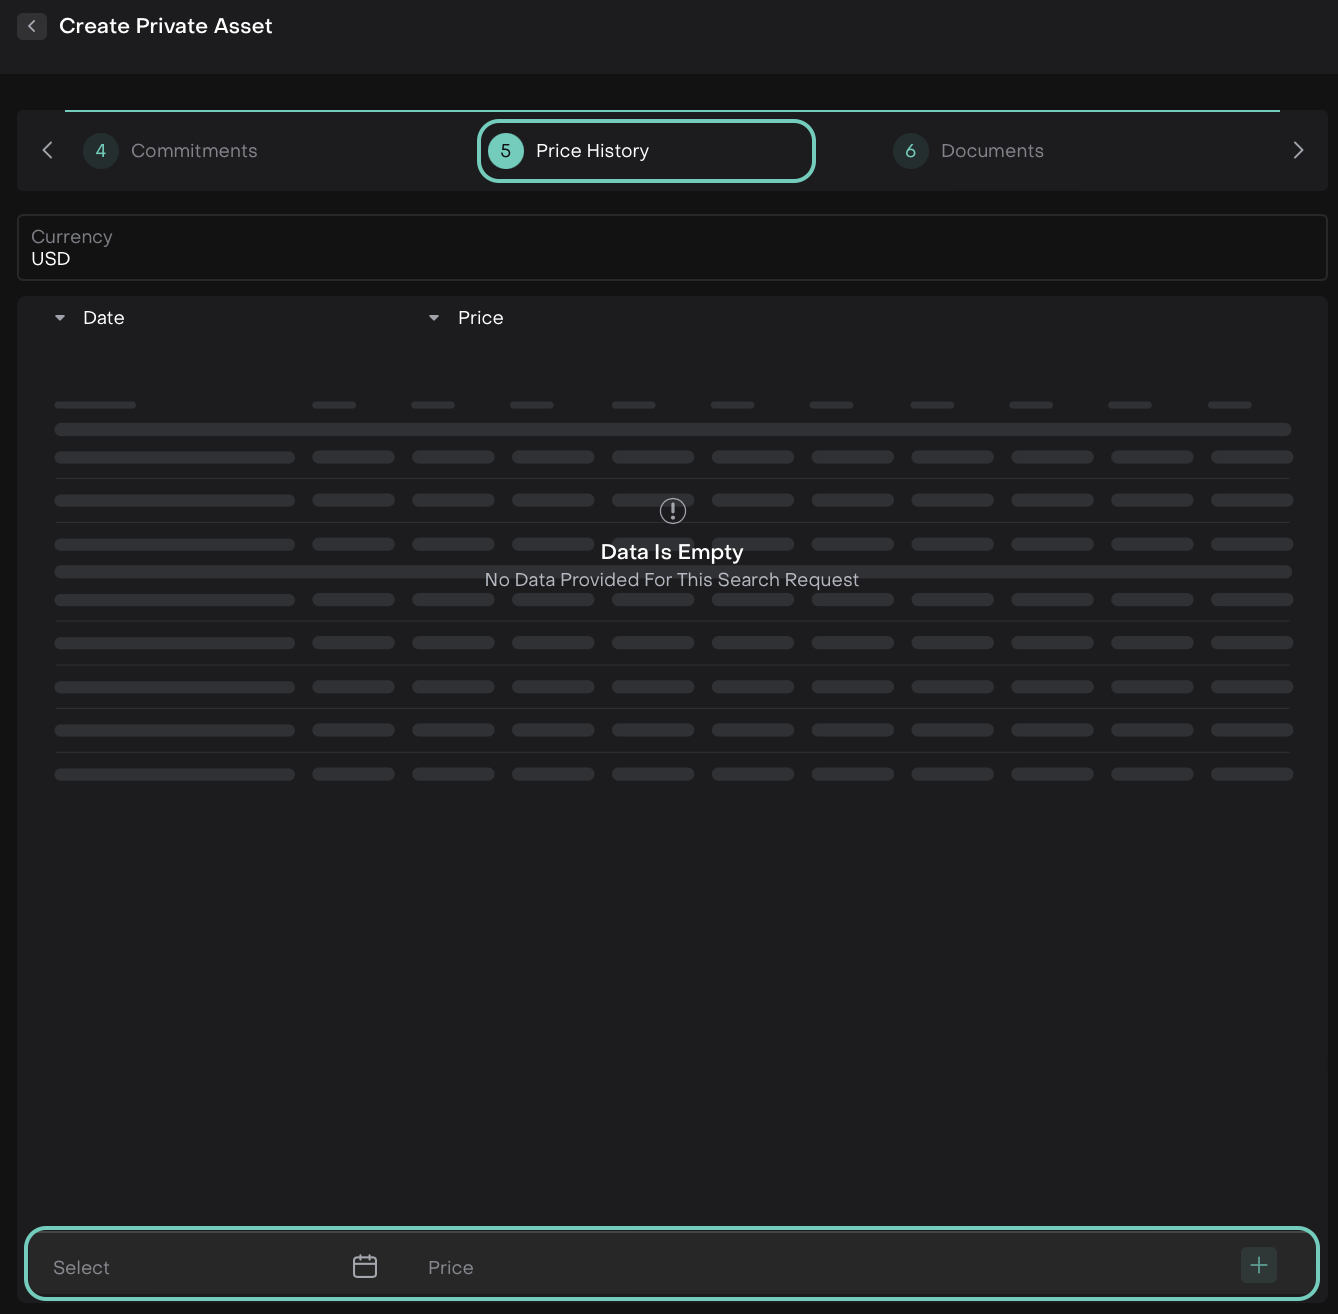
Task: Click the step 4 number badge
Action: pyautogui.click(x=100, y=151)
